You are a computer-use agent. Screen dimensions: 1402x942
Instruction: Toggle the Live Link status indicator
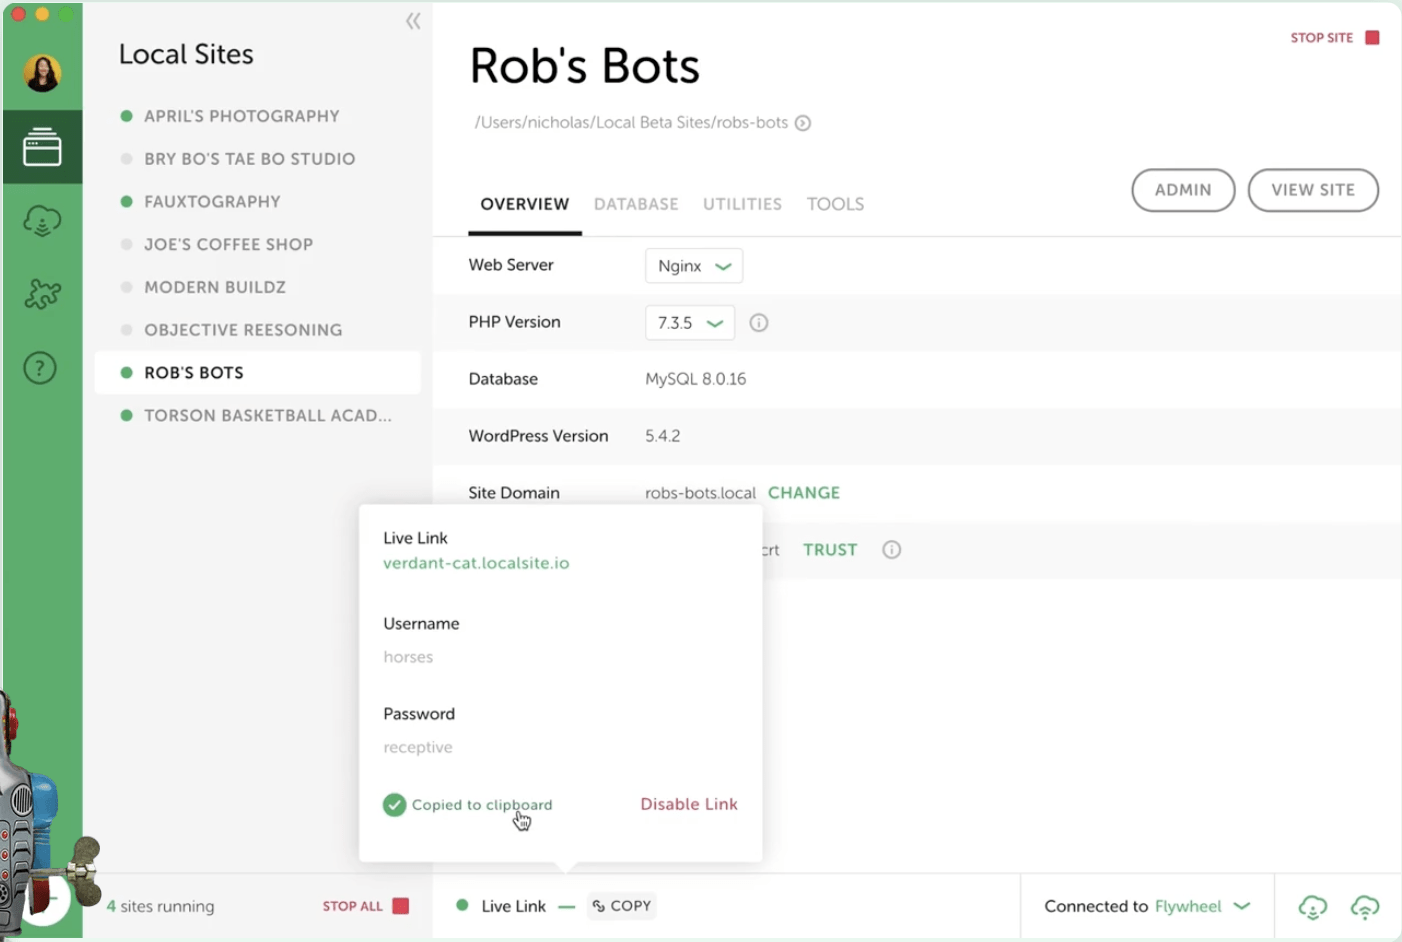[462, 905]
